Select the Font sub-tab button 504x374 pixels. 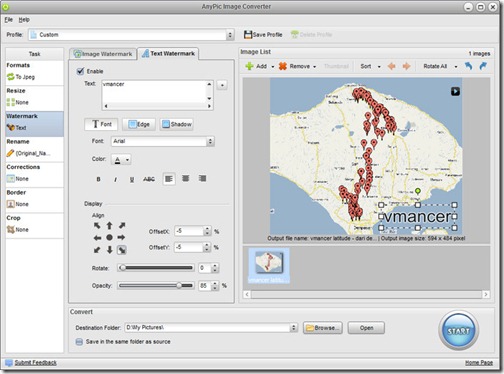click(x=101, y=124)
